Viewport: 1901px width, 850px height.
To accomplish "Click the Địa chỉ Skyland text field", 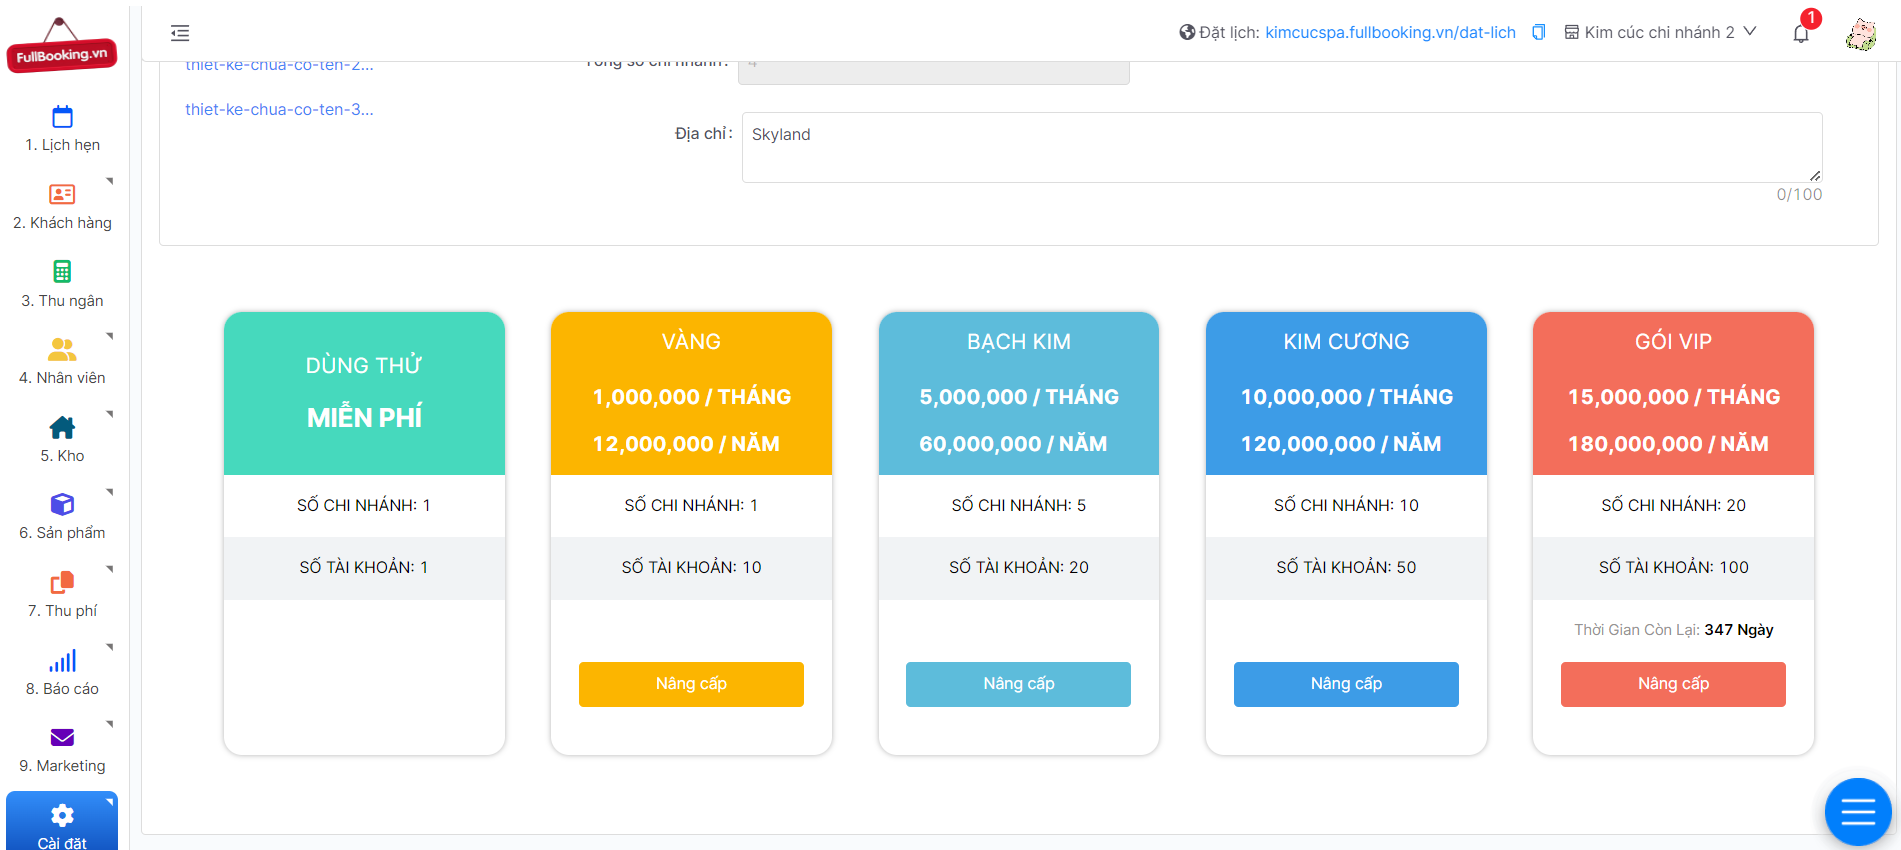I will [x=1282, y=147].
